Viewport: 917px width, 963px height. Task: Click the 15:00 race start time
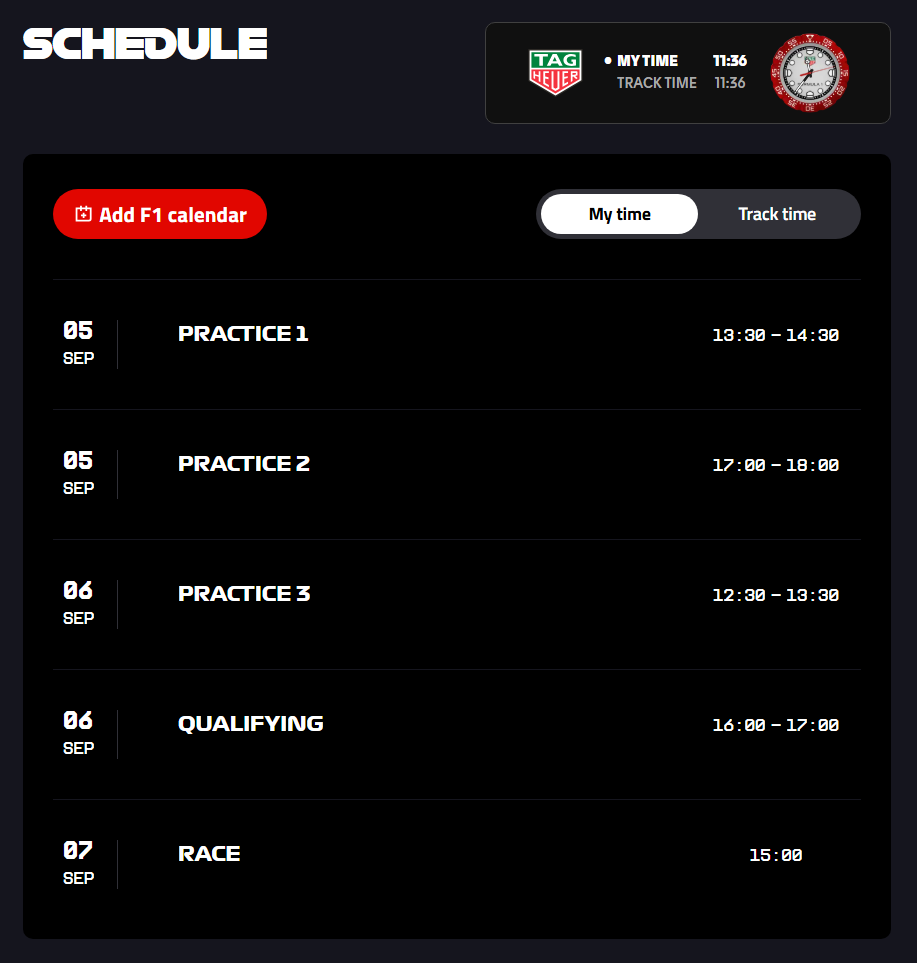pos(775,856)
